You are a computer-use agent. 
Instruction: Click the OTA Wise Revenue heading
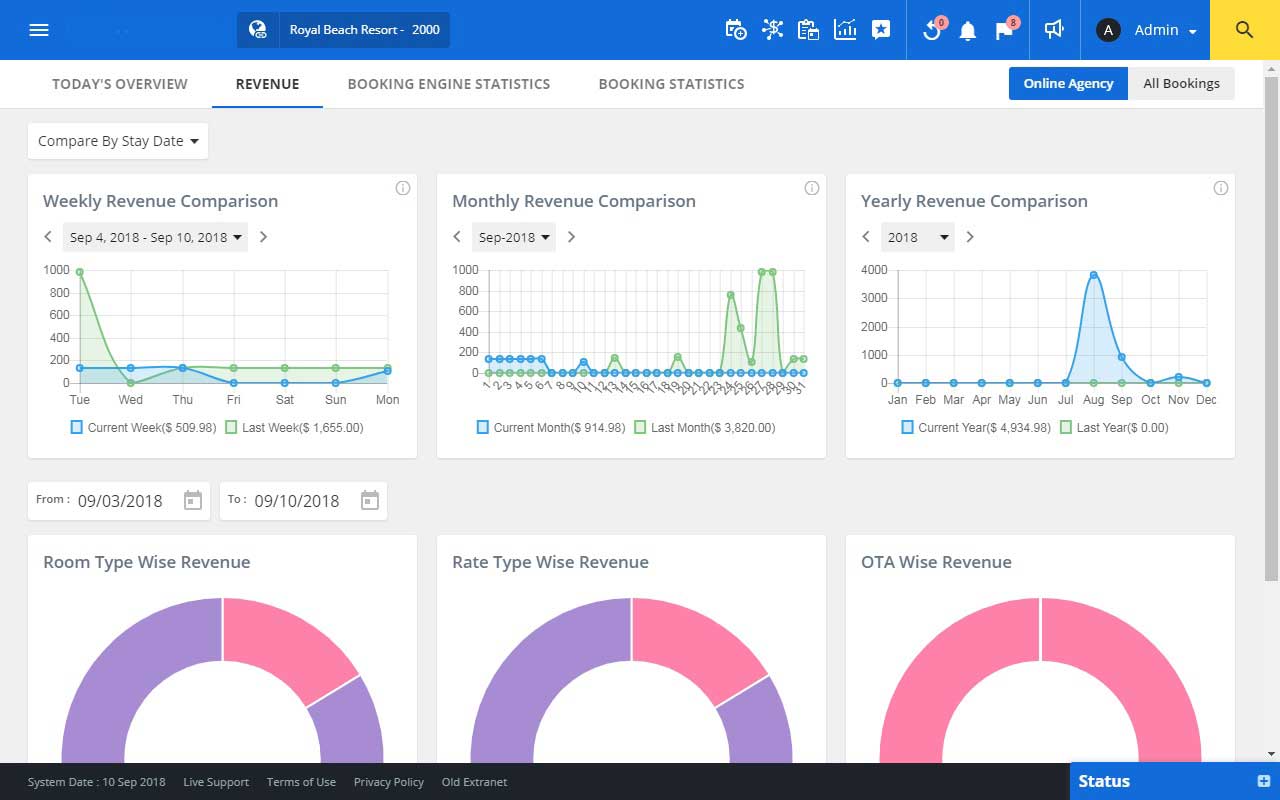(x=936, y=562)
